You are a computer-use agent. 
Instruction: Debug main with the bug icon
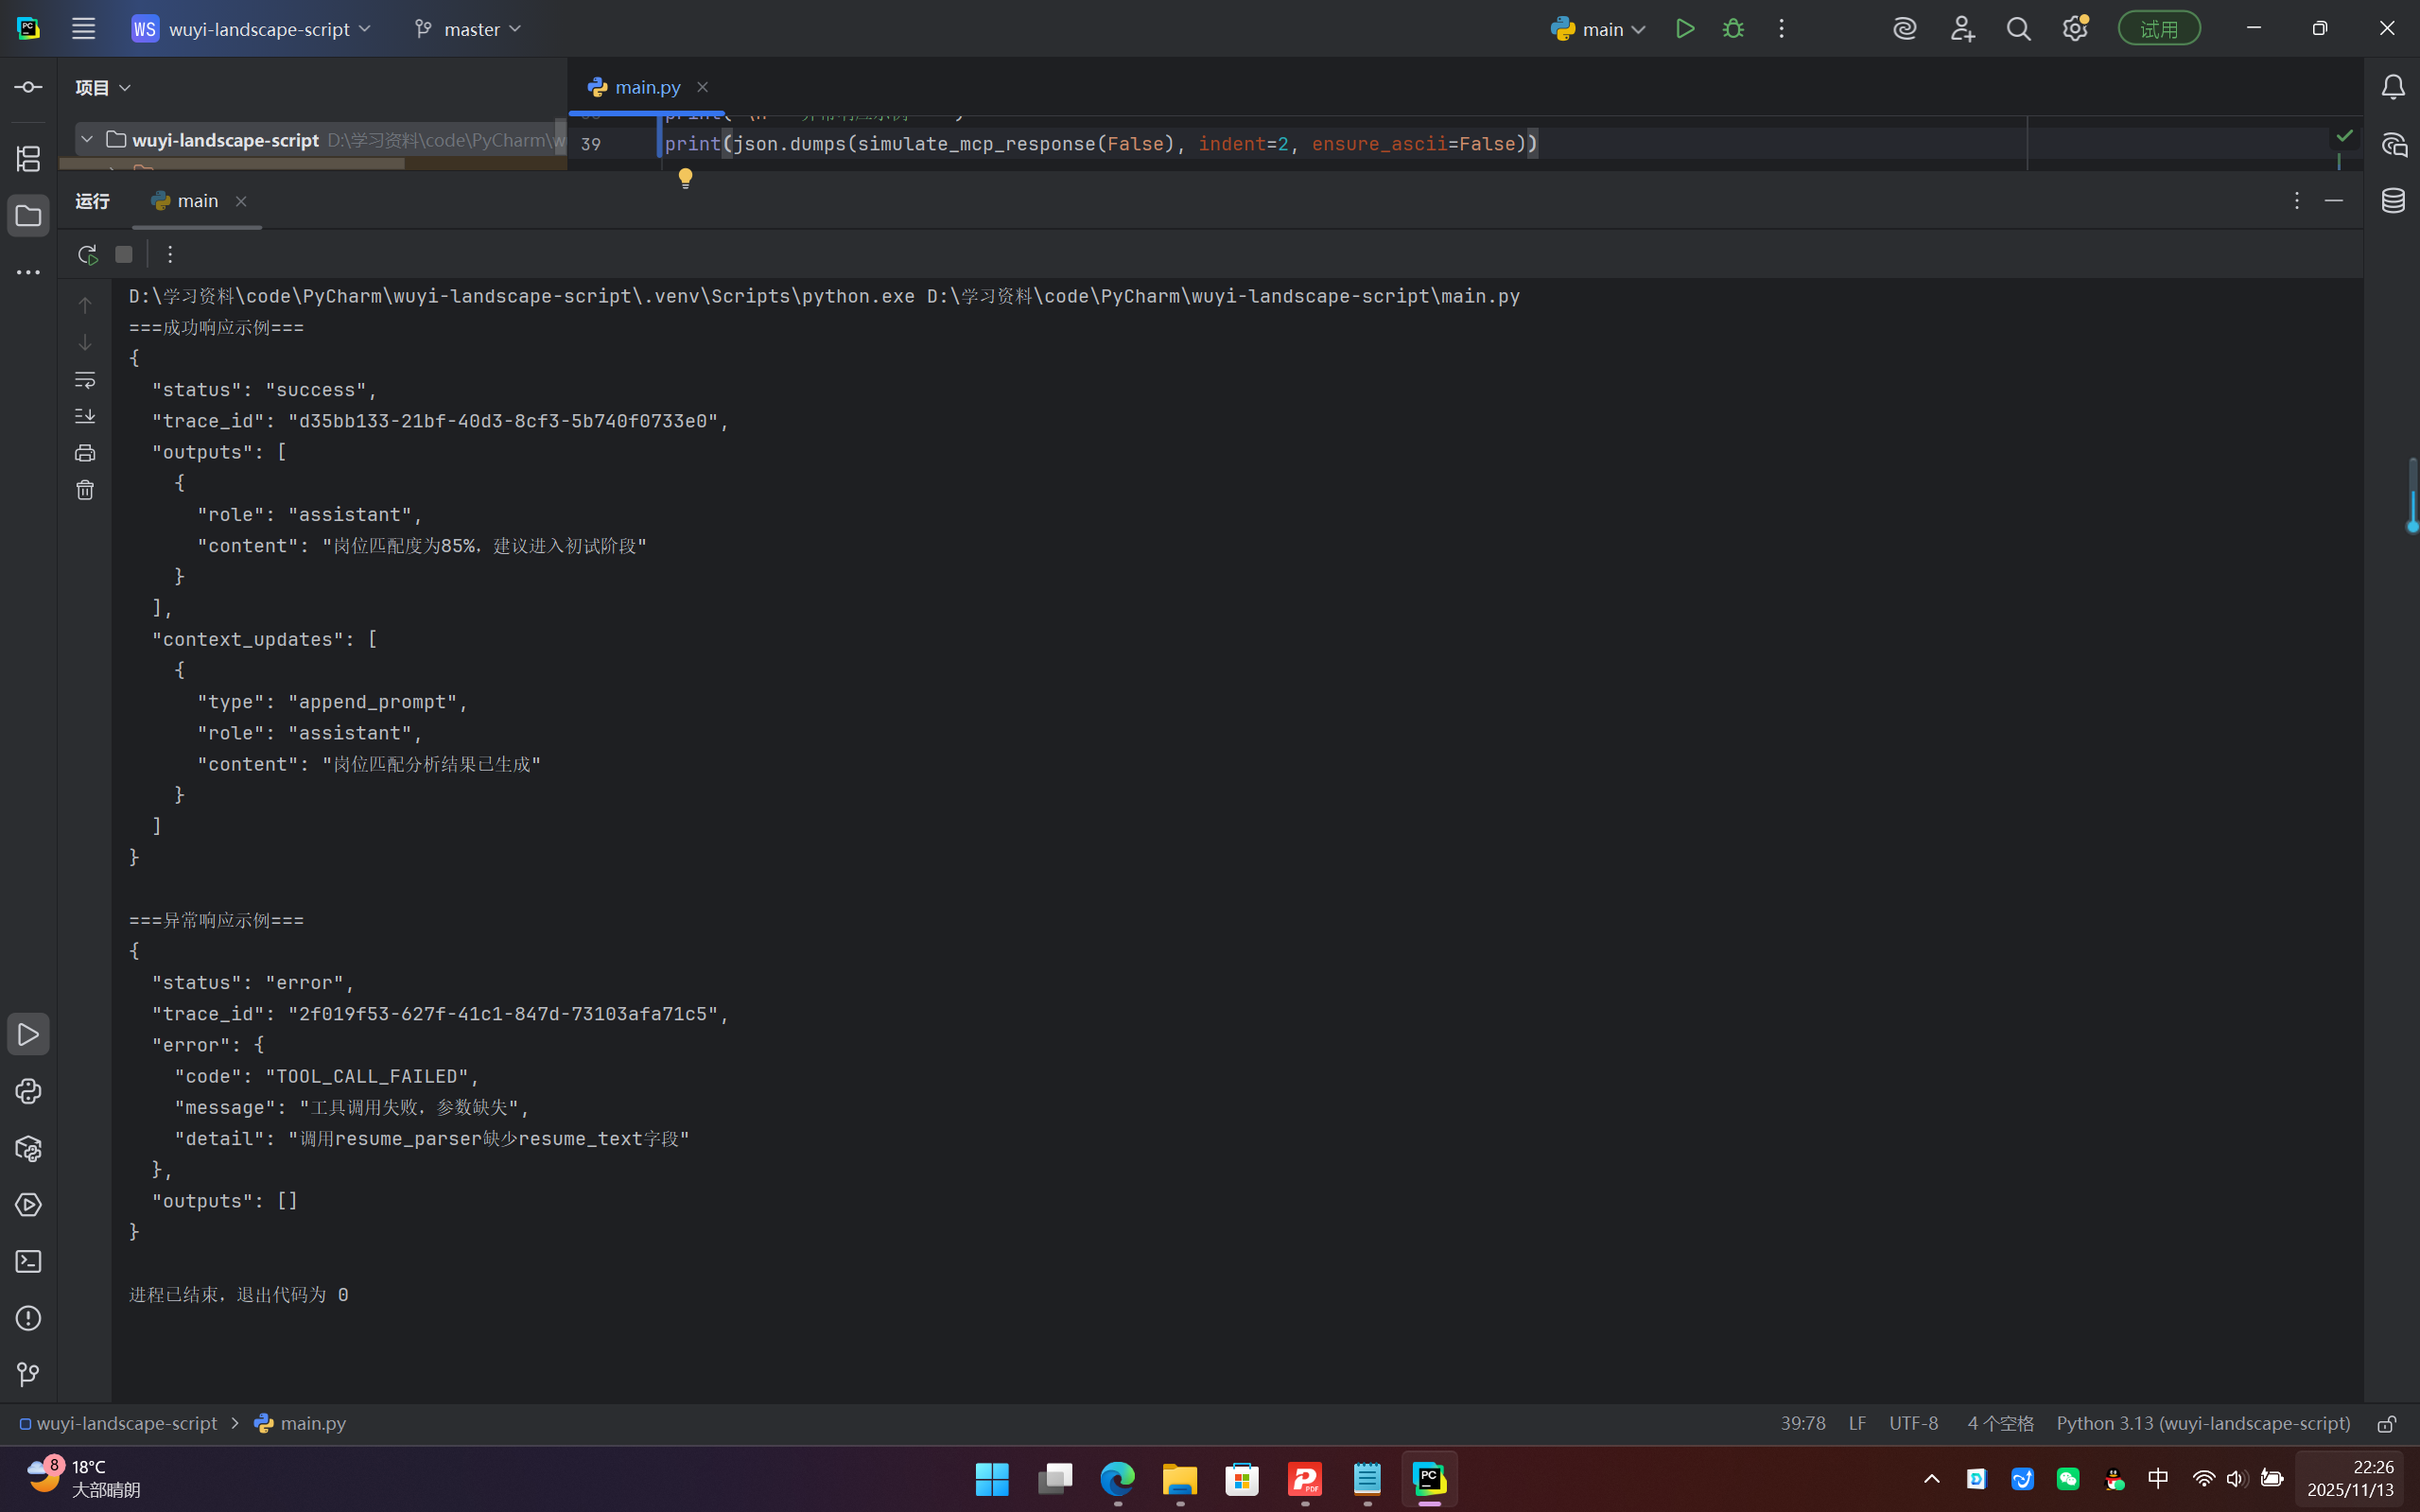point(1733,29)
